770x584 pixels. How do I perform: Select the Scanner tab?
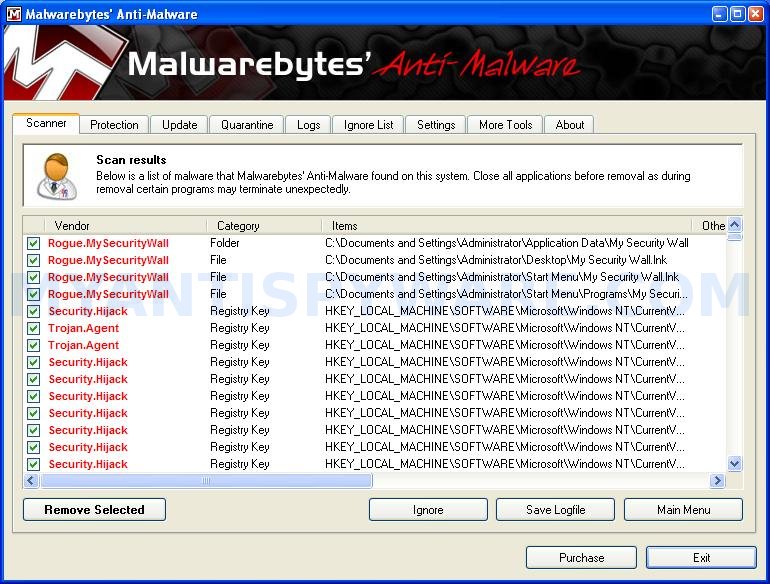coord(46,123)
